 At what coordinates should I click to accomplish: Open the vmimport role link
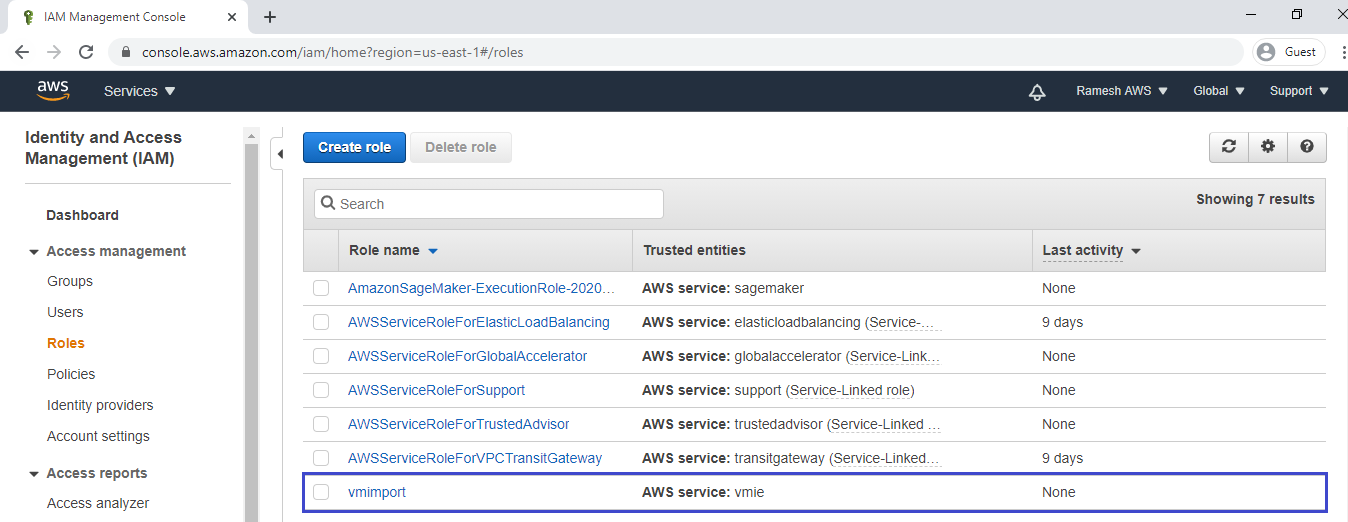[377, 492]
